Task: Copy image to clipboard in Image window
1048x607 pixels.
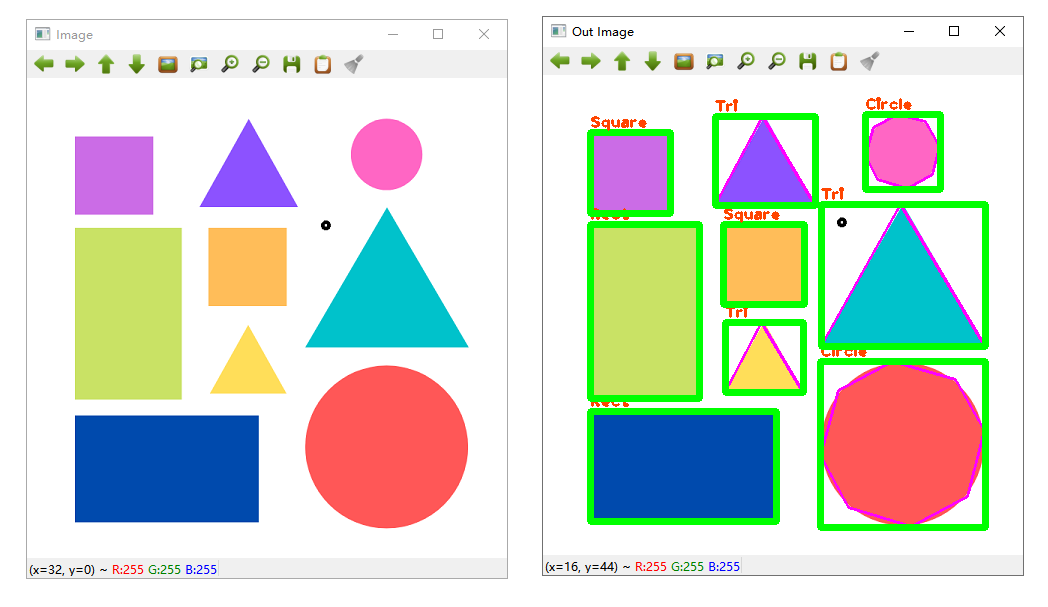Action: click(323, 64)
